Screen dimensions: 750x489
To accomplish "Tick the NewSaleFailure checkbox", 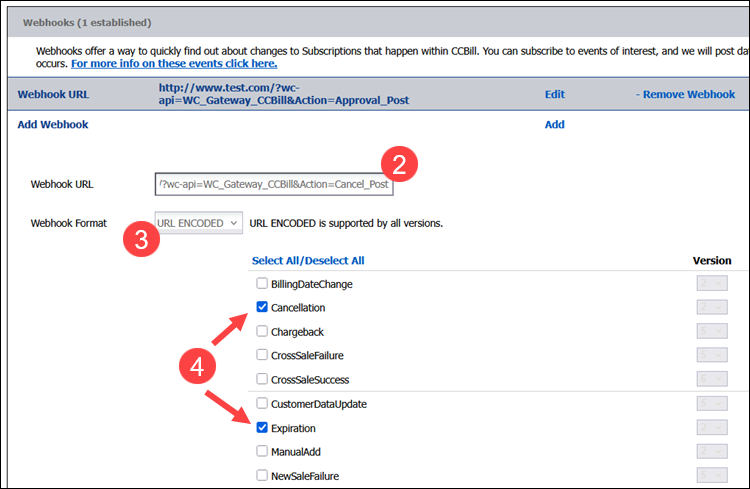I will click(x=262, y=475).
